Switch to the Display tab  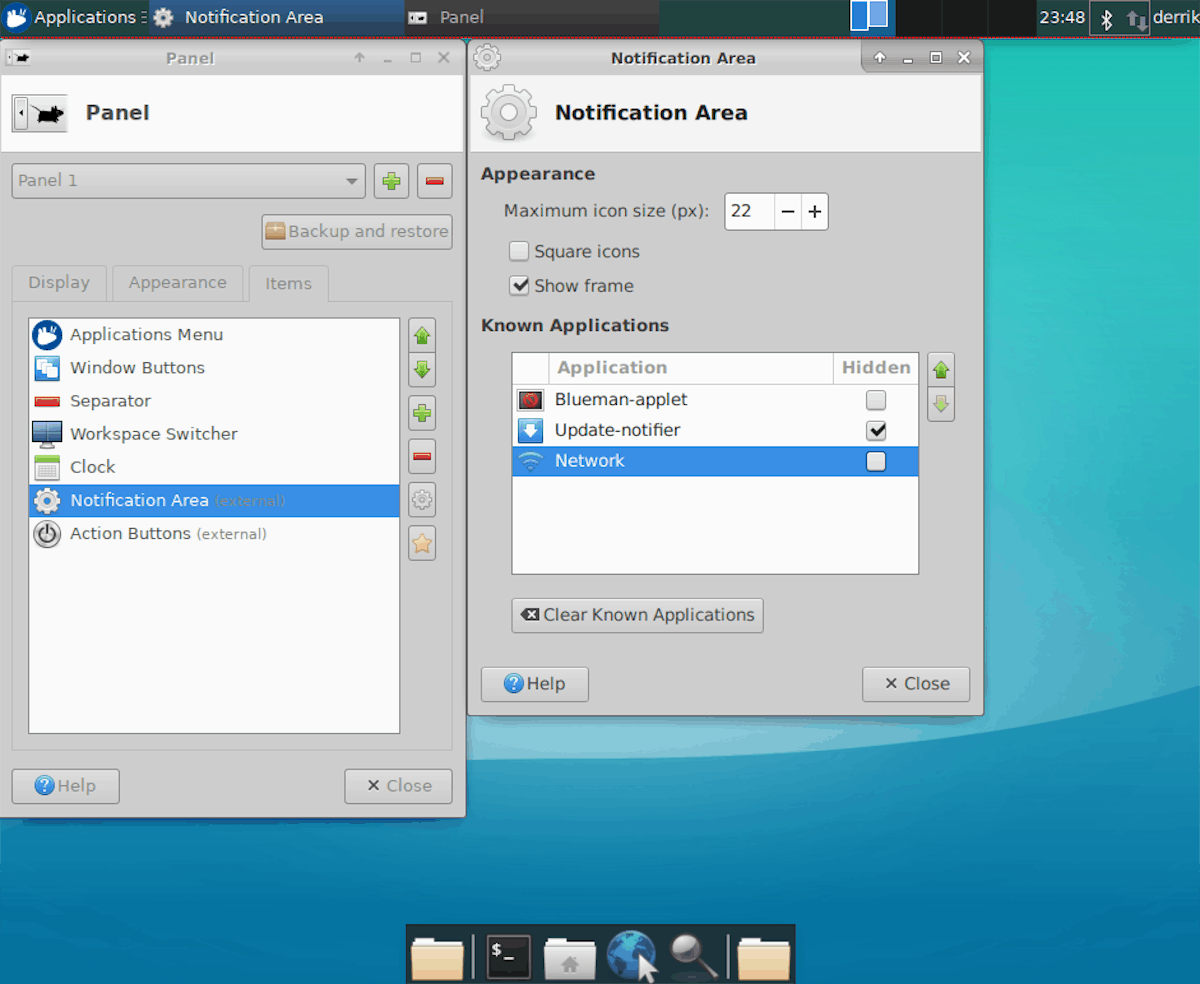(58, 283)
